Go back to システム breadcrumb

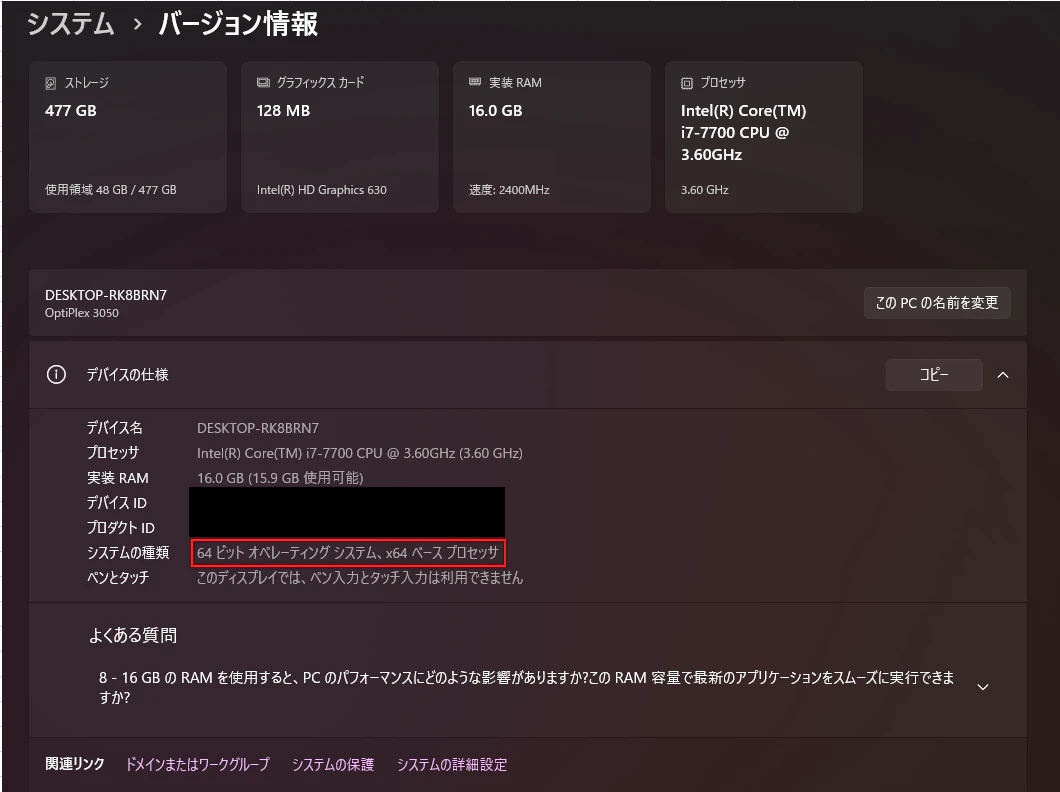tap(71, 24)
